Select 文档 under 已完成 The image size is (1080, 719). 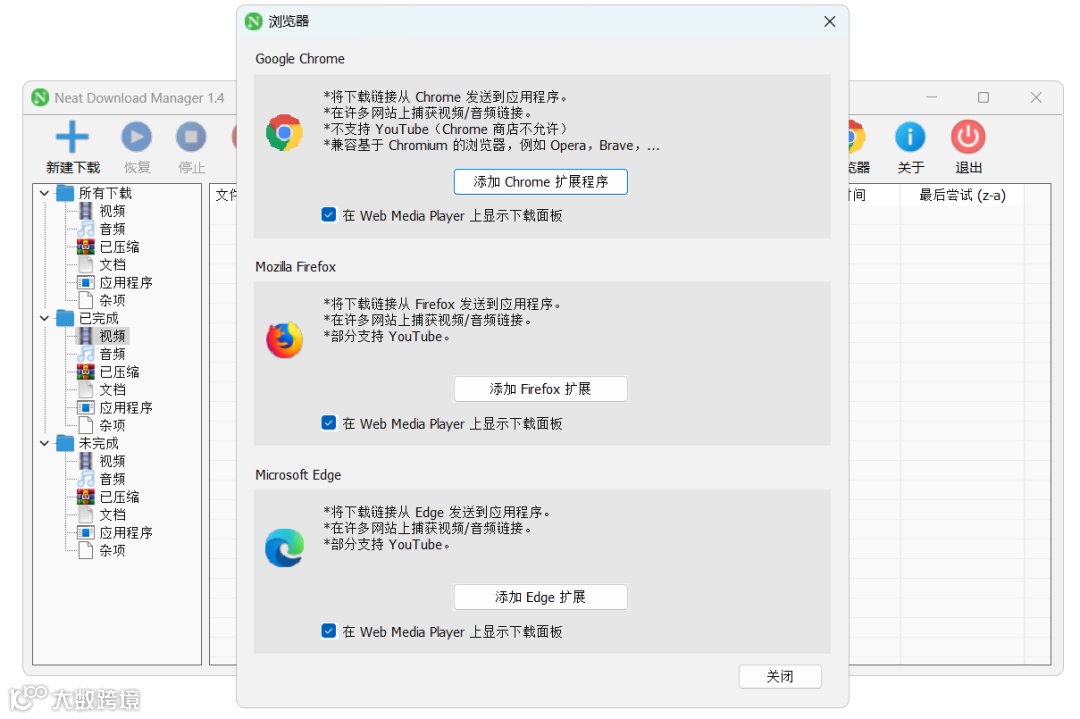112,390
